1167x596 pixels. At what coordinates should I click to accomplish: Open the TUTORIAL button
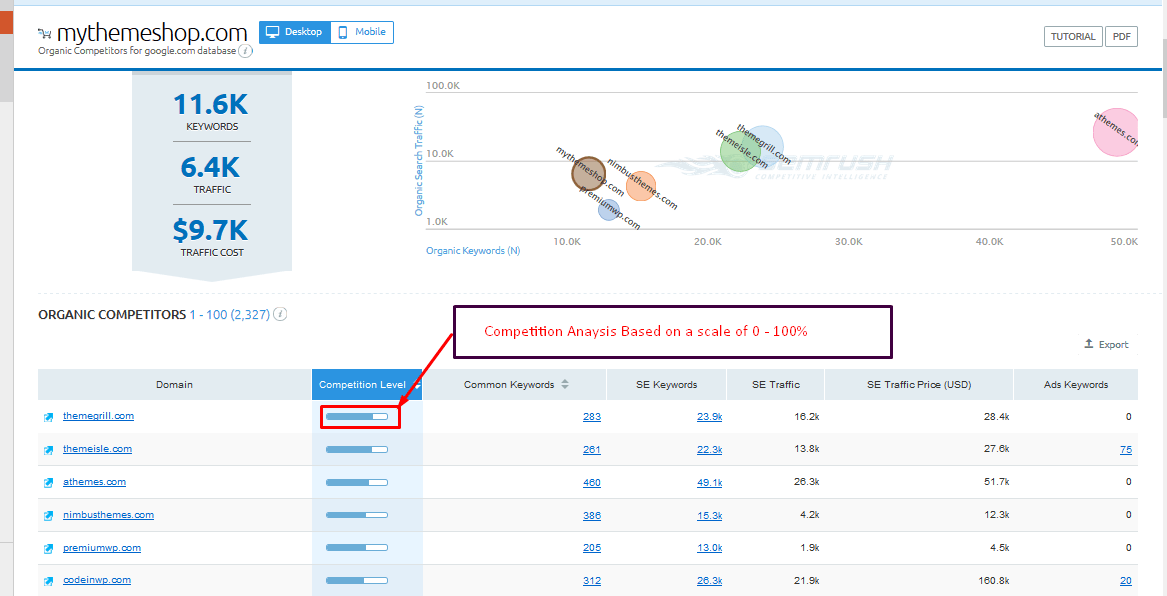1072,36
